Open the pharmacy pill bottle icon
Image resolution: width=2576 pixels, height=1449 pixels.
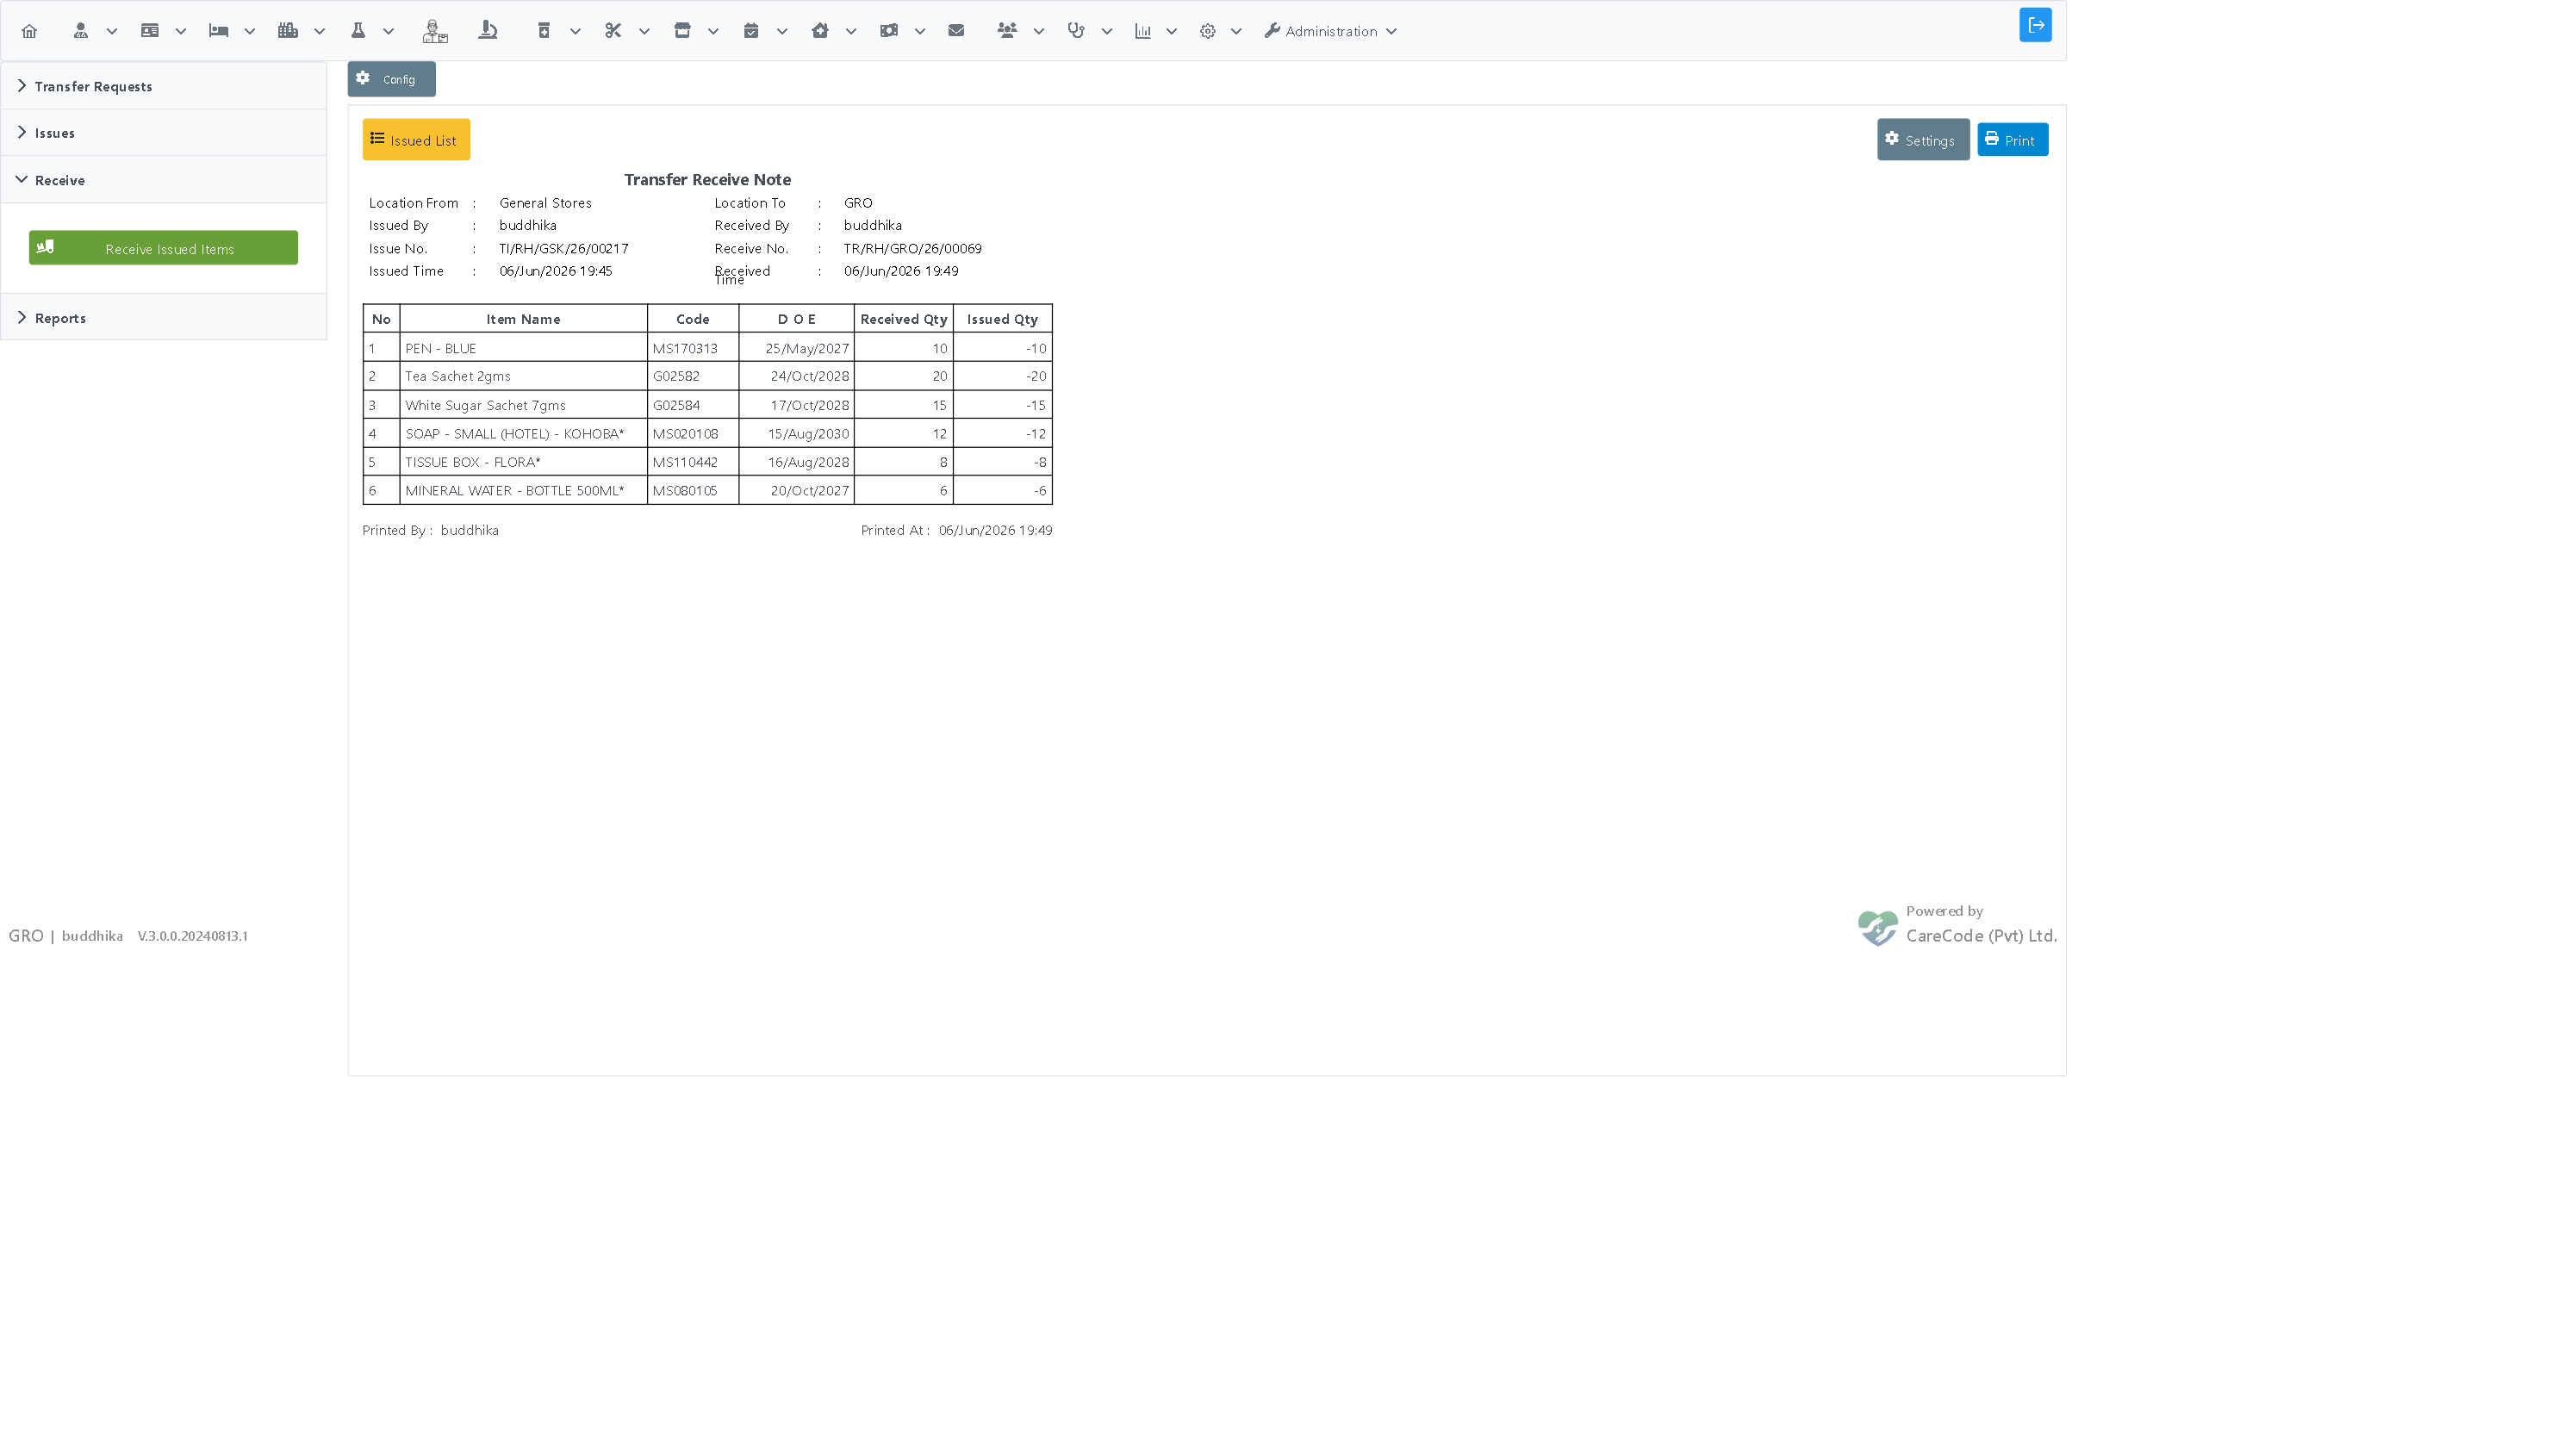[x=544, y=31]
